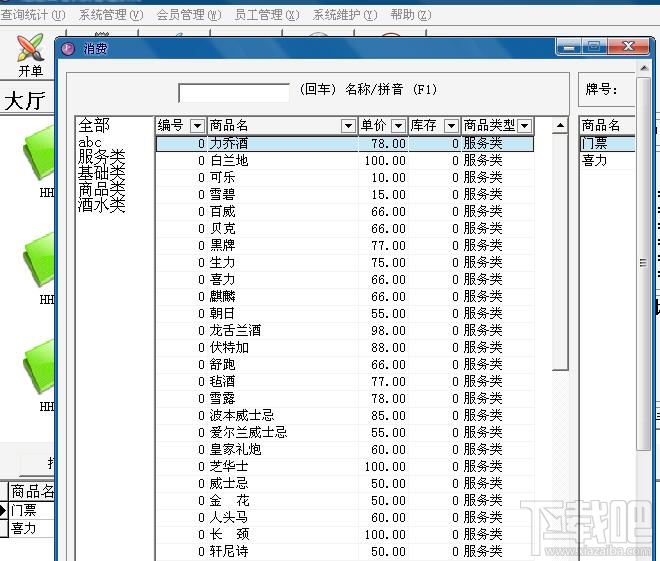The image size is (660, 561).
Task: Select the 龙舌兰酒 product row
Action: 345,330
